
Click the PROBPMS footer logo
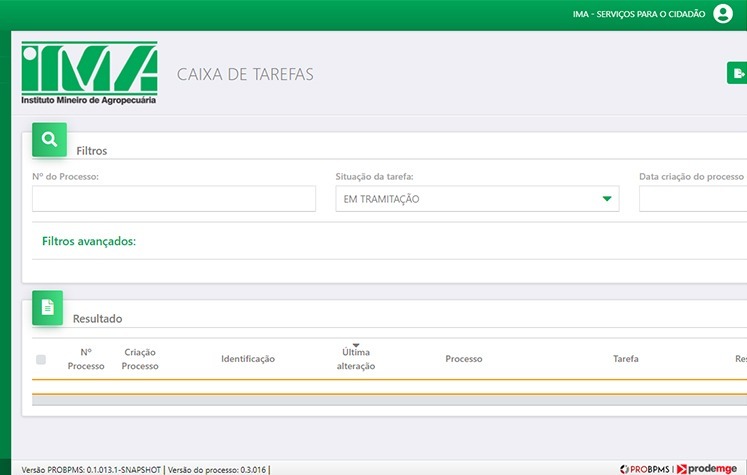pyautogui.click(x=645, y=469)
